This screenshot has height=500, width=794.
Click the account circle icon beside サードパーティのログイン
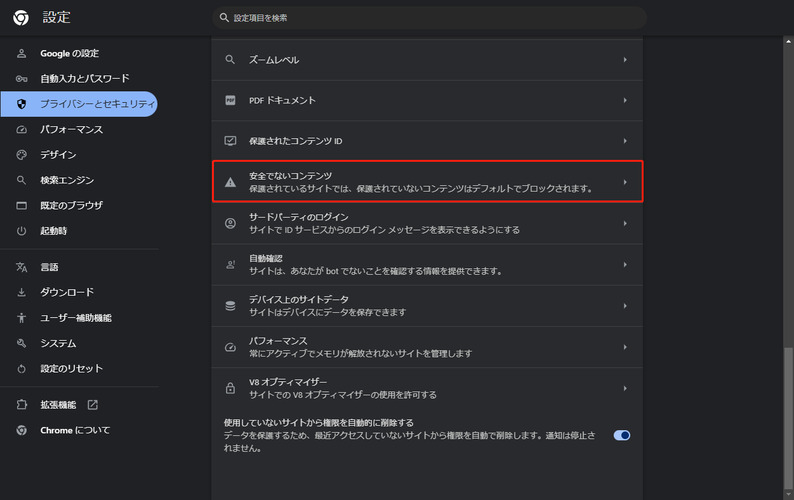[x=230, y=223]
